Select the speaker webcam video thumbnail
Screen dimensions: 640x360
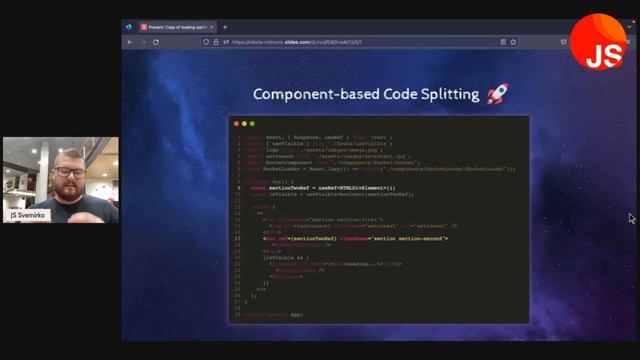coord(61,180)
